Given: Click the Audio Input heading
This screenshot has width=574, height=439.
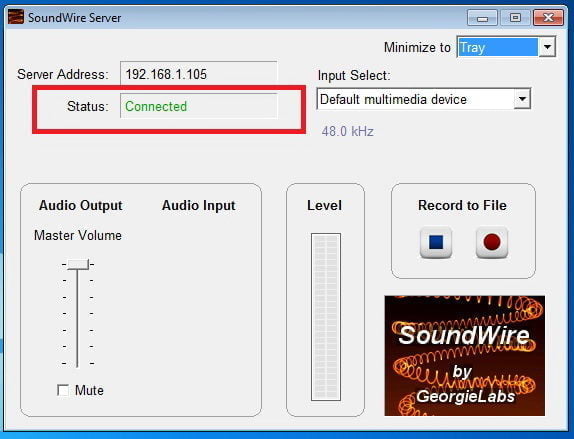Looking at the screenshot, I should tap(198, 205).
